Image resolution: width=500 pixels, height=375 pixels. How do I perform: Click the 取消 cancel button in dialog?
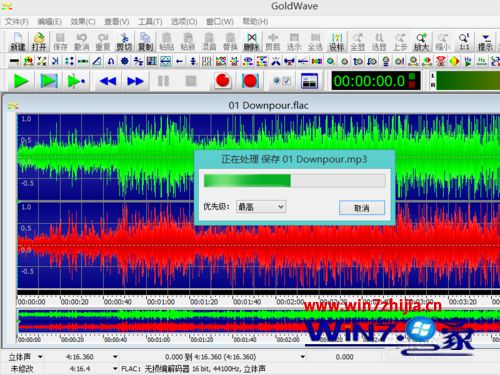click(x=362, y=208)
